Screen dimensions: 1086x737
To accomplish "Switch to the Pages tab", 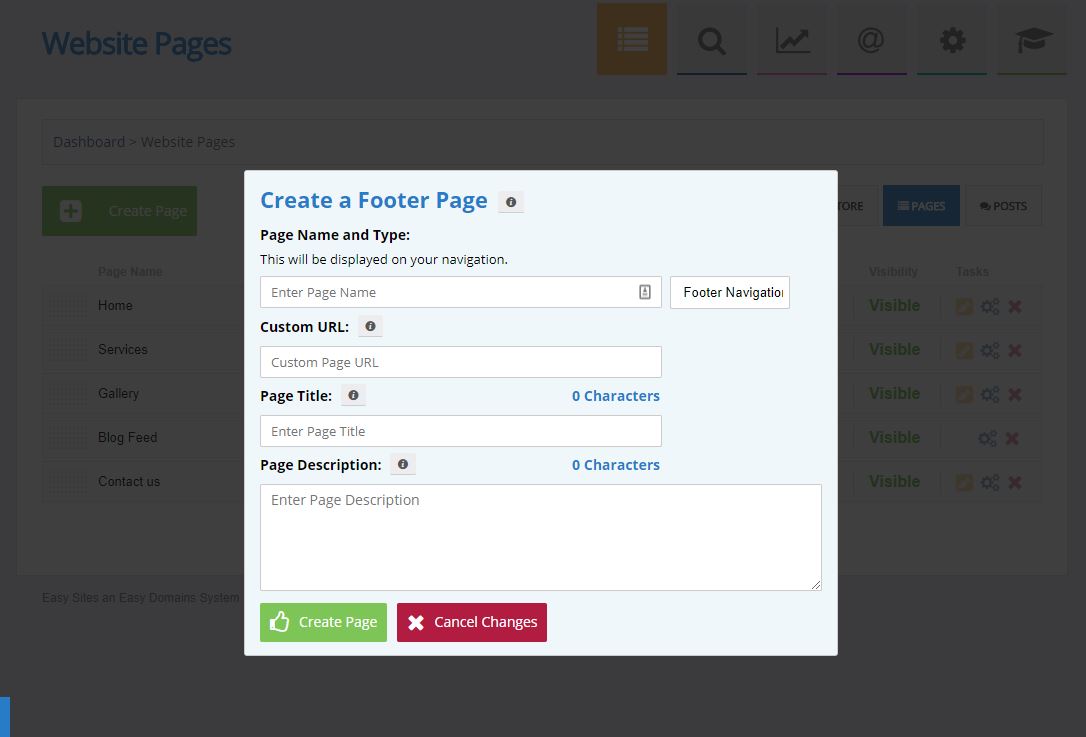I will (x=921, y=206).
